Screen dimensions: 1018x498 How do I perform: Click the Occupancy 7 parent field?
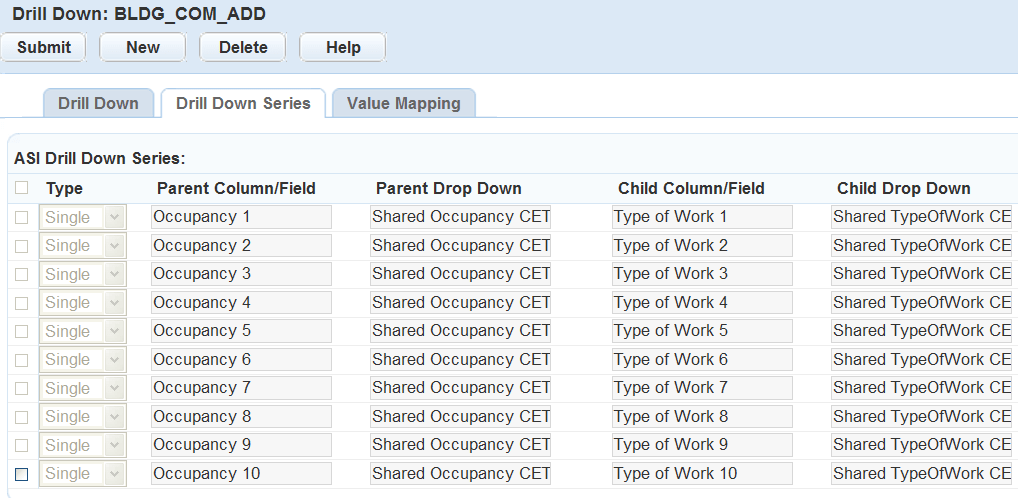241,388
